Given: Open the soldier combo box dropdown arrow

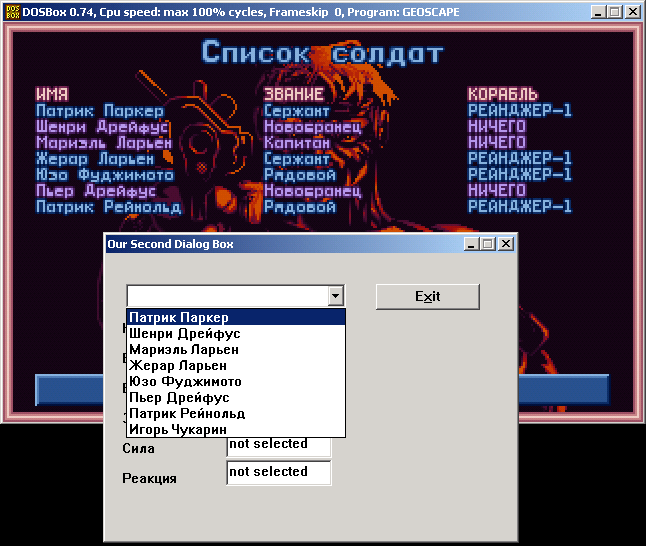Looking at the screenshot, I should 336,296.
